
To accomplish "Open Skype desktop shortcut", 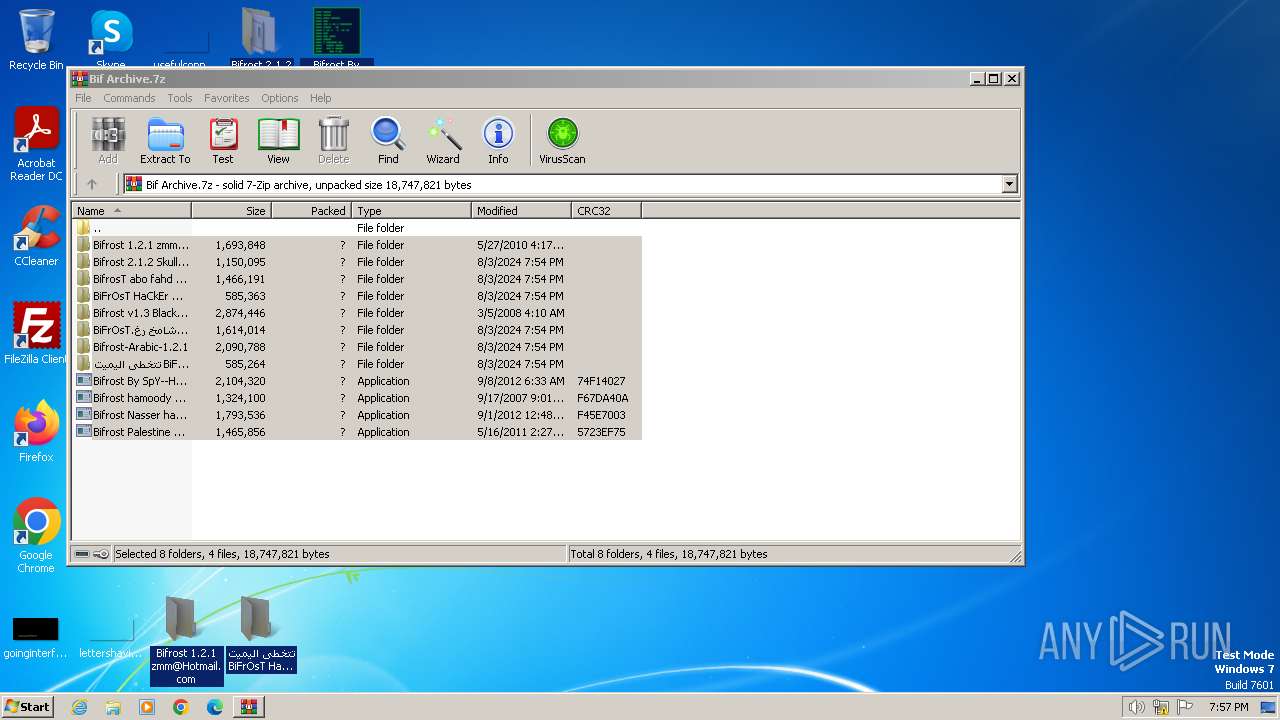I will [111, 40].
